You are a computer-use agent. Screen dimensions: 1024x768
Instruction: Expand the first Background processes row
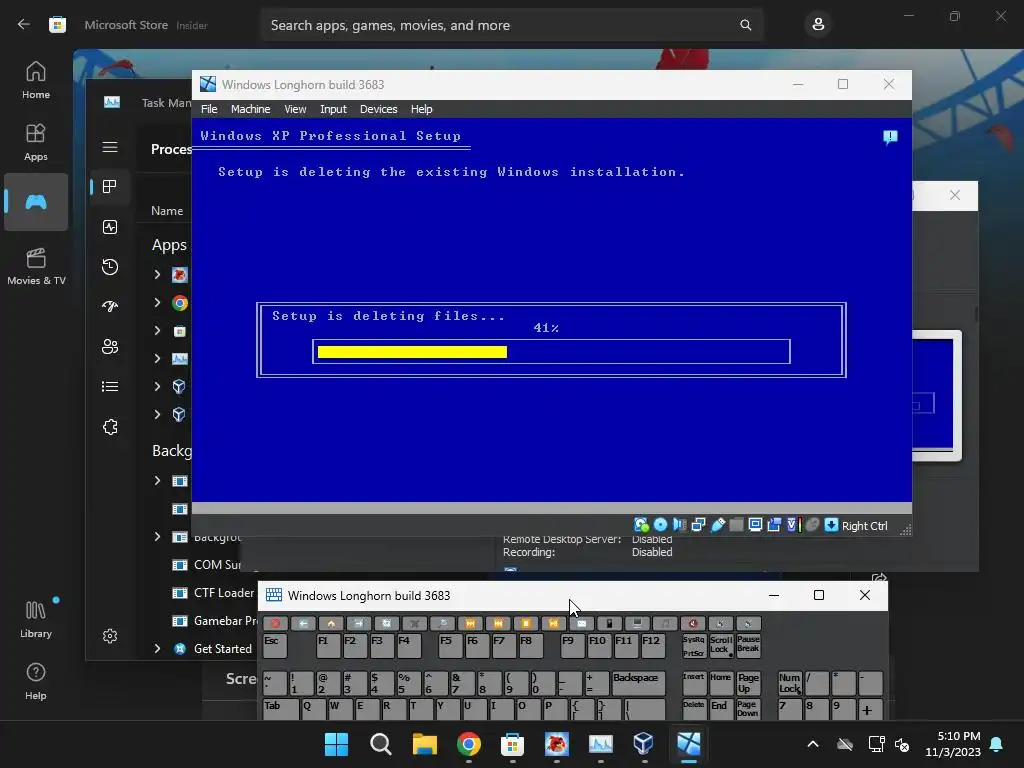[x=157, y=481]
